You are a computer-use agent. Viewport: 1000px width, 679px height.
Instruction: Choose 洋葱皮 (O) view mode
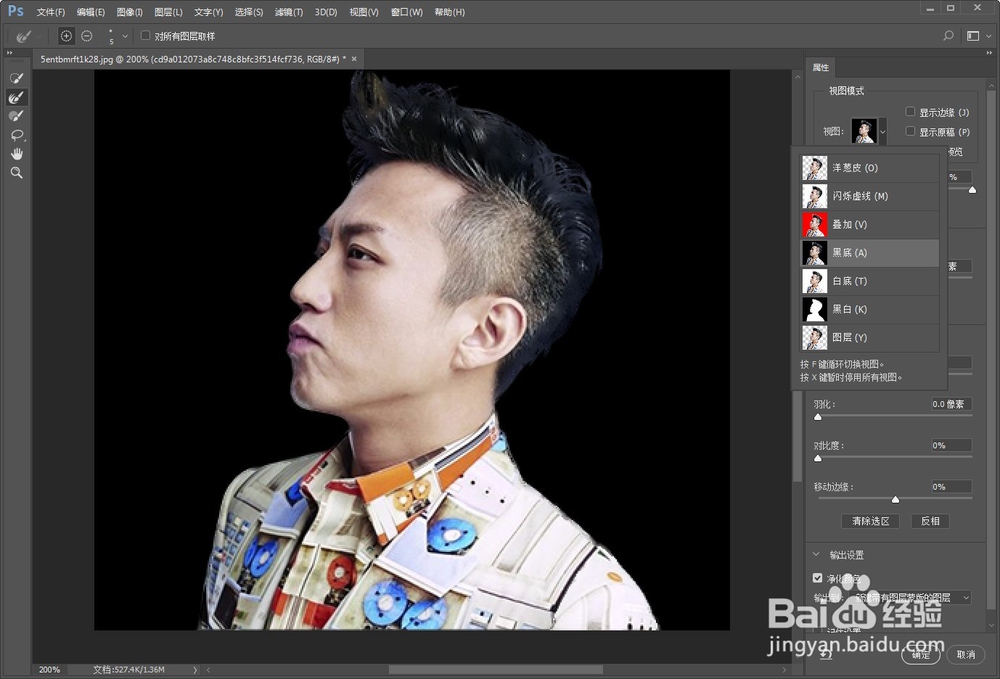(x=869, y=168)
